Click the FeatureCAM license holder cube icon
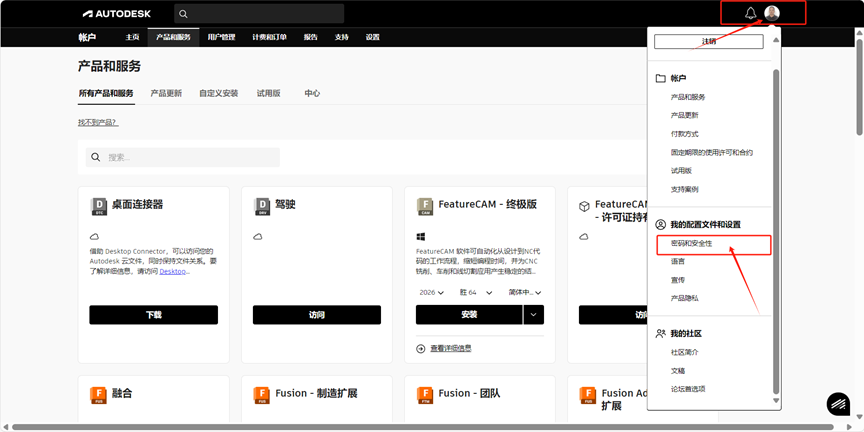The height and width of the screenshot is (432, 864). point(584,206)
